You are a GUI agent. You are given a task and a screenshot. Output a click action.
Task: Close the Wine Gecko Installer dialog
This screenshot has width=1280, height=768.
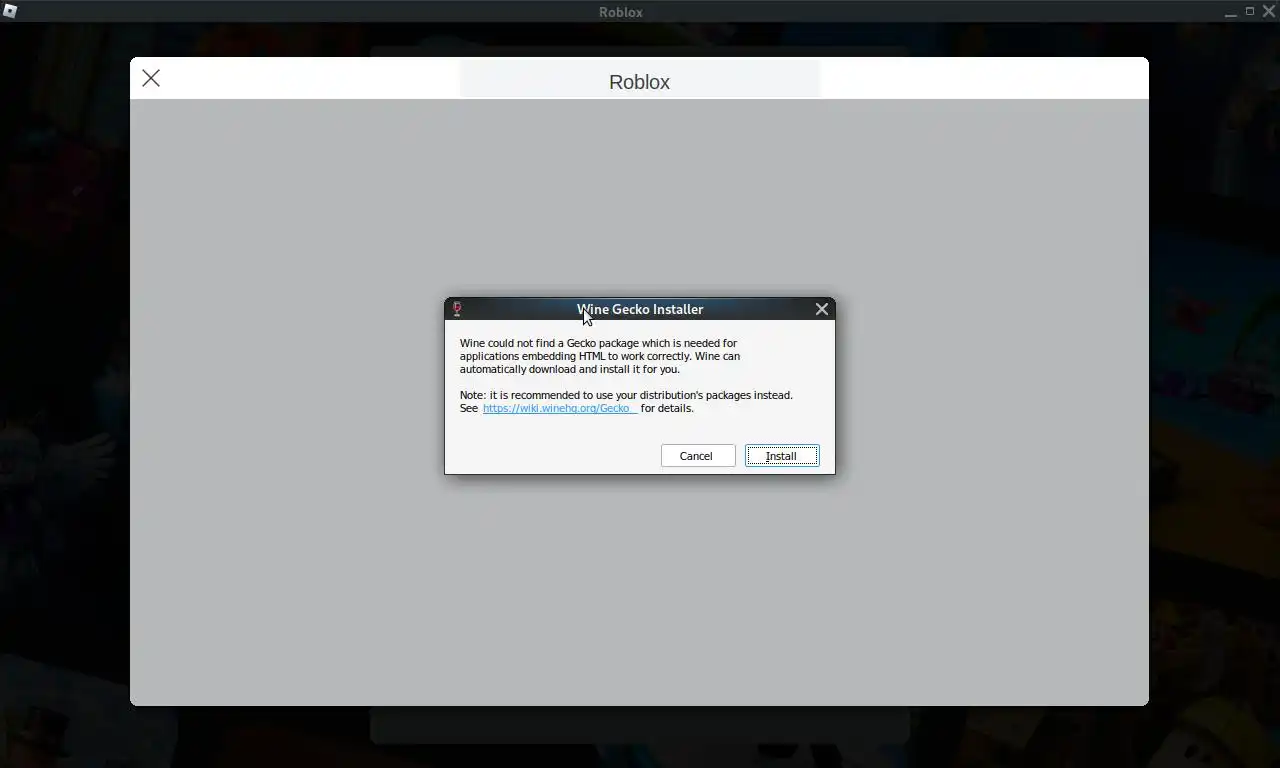pyautogui.click(x=822, y=309)
